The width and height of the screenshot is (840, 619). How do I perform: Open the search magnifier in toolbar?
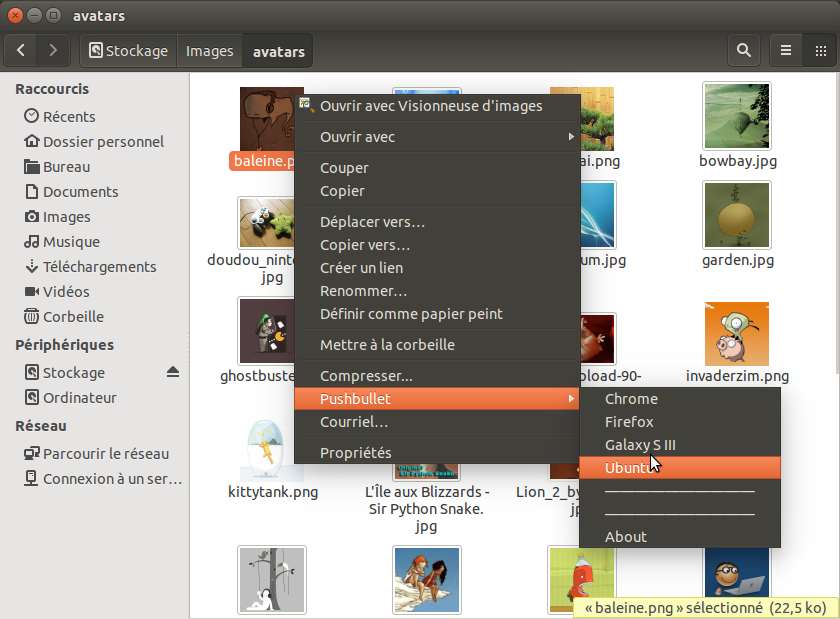coord(744,50)
